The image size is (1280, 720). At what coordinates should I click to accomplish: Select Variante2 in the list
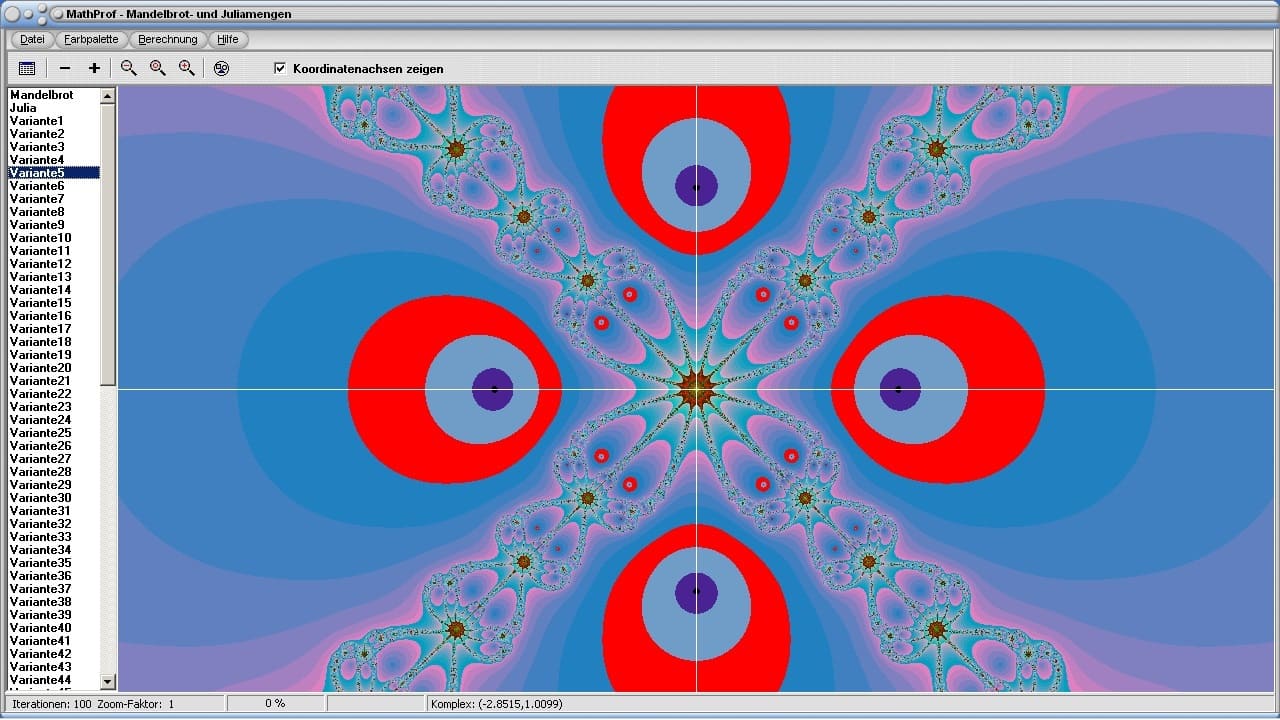tap(36, 134)
